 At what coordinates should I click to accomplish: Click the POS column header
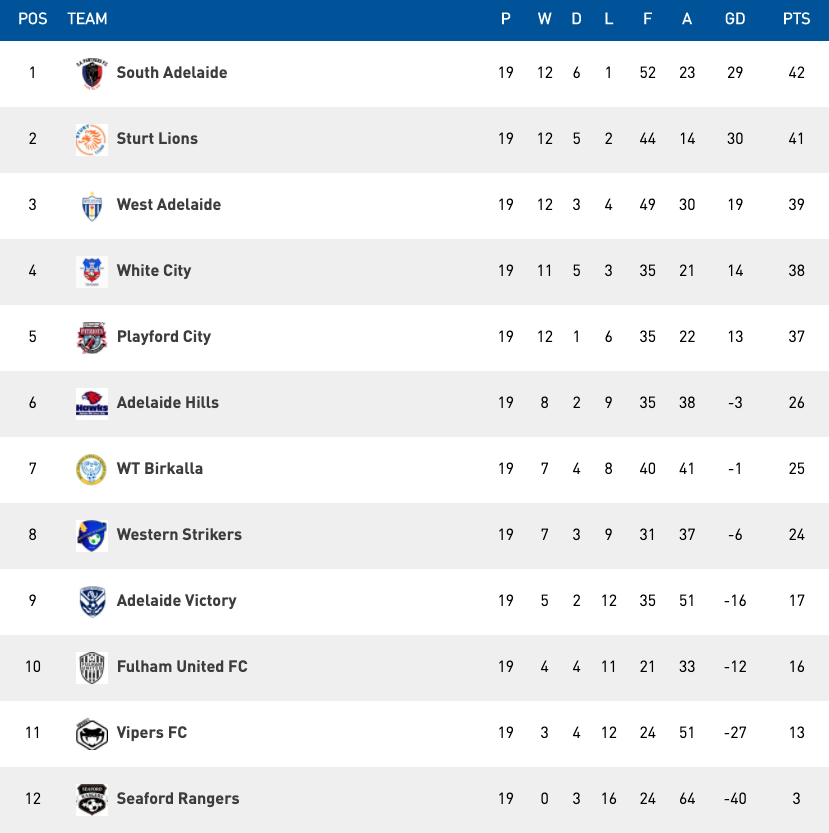(x=33, y=19)
